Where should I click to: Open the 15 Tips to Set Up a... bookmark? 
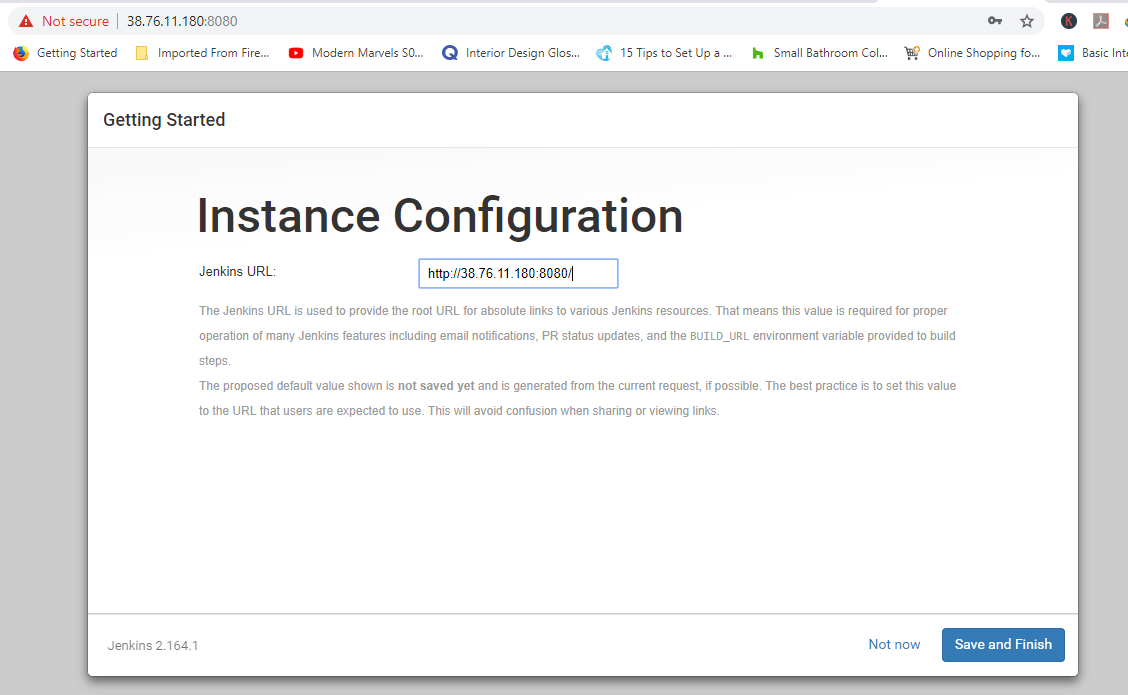664,53
